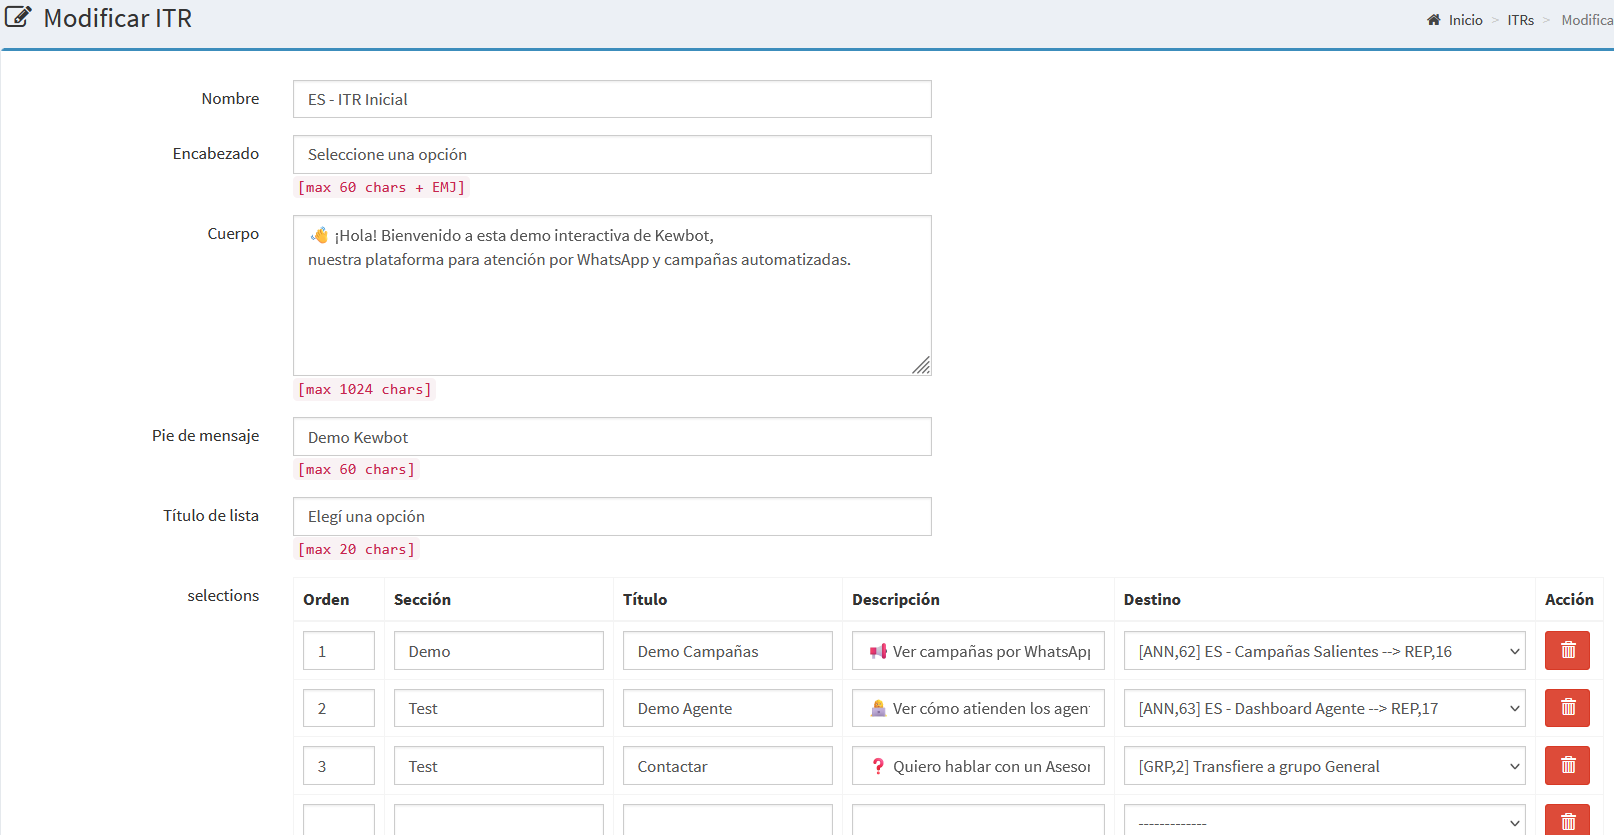Click the Nombre label
The image size is (1614, 835).
pos(230,98)
